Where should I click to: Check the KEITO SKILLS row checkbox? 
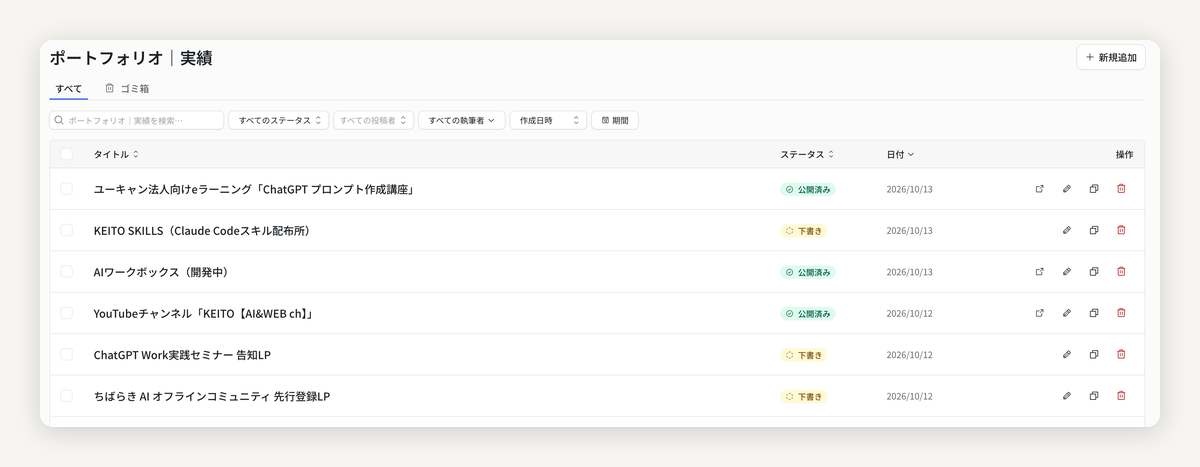pyautogui.click(x=67, y=230)
